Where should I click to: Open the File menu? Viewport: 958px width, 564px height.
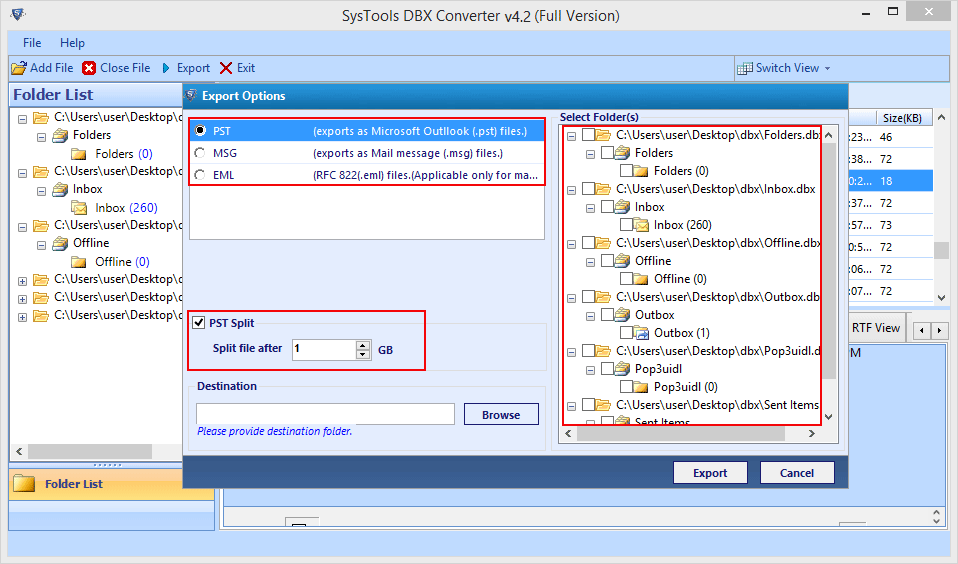[x=32, y=43]
